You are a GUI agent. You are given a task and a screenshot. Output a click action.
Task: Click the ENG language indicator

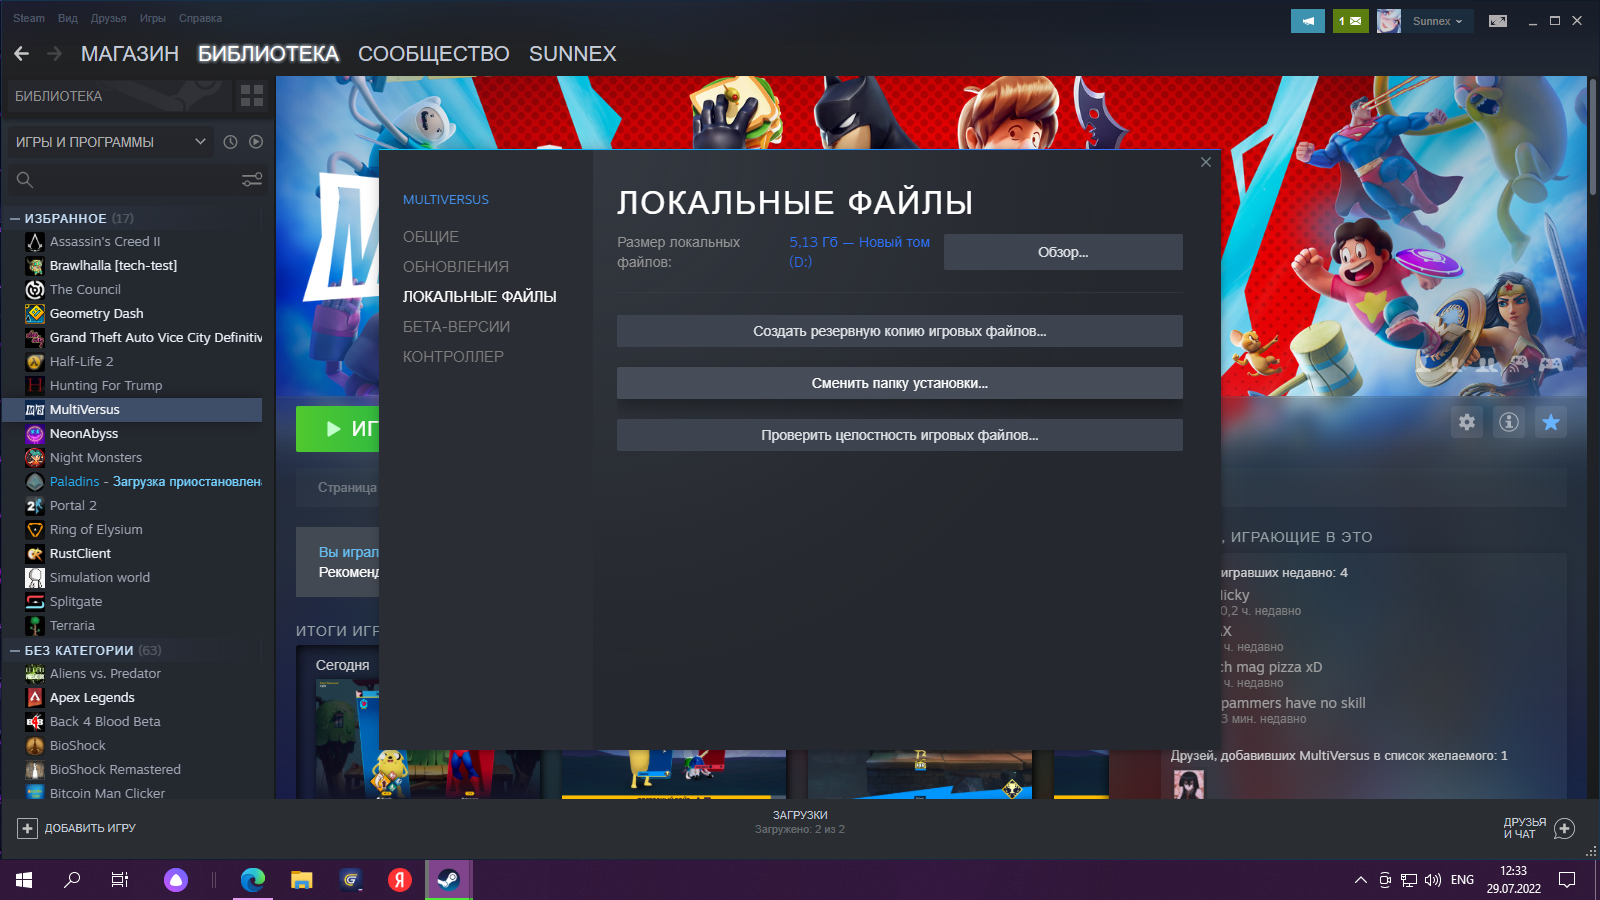pos(1462,880)
